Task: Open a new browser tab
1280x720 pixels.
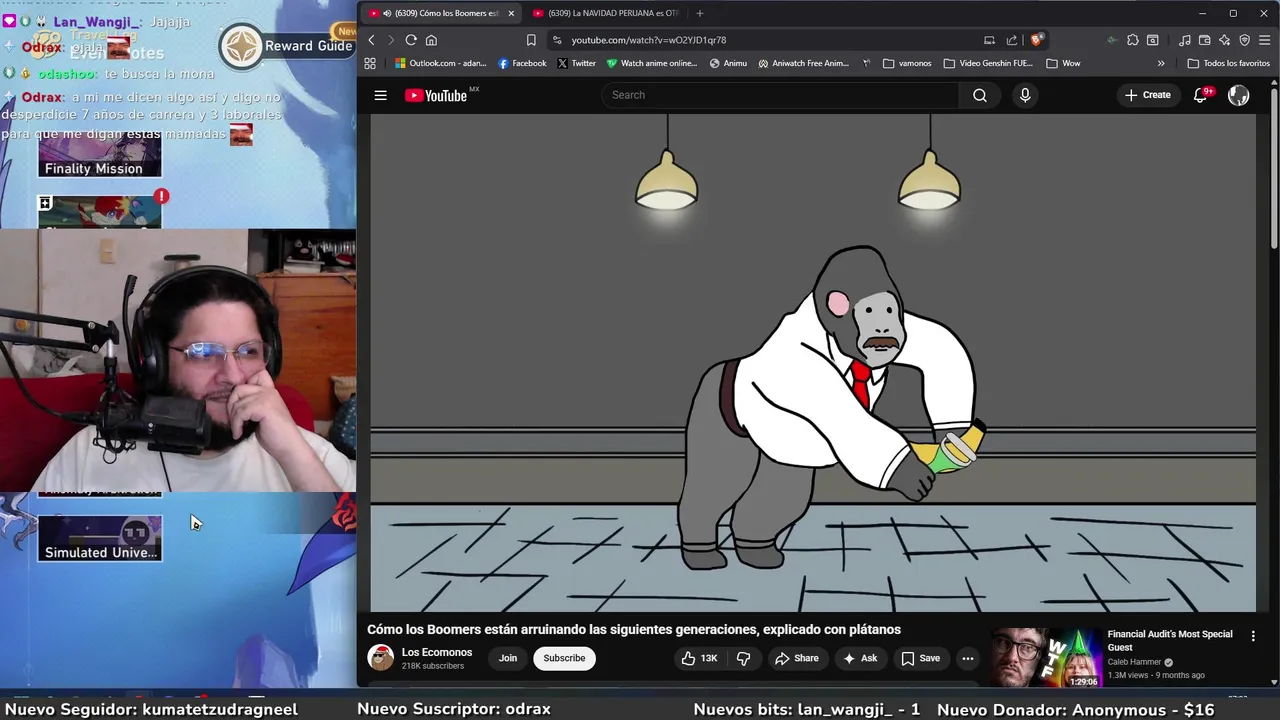Action: pyautogui.click(x=699, y=13)
